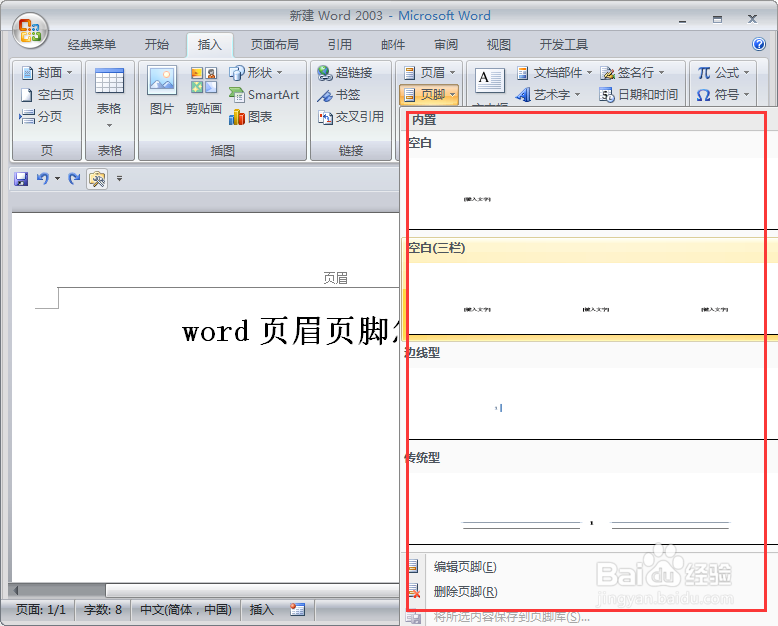Choose the 空白(三栏) footer preset
This screenshot has width=778, height=626.
point(589,288)
